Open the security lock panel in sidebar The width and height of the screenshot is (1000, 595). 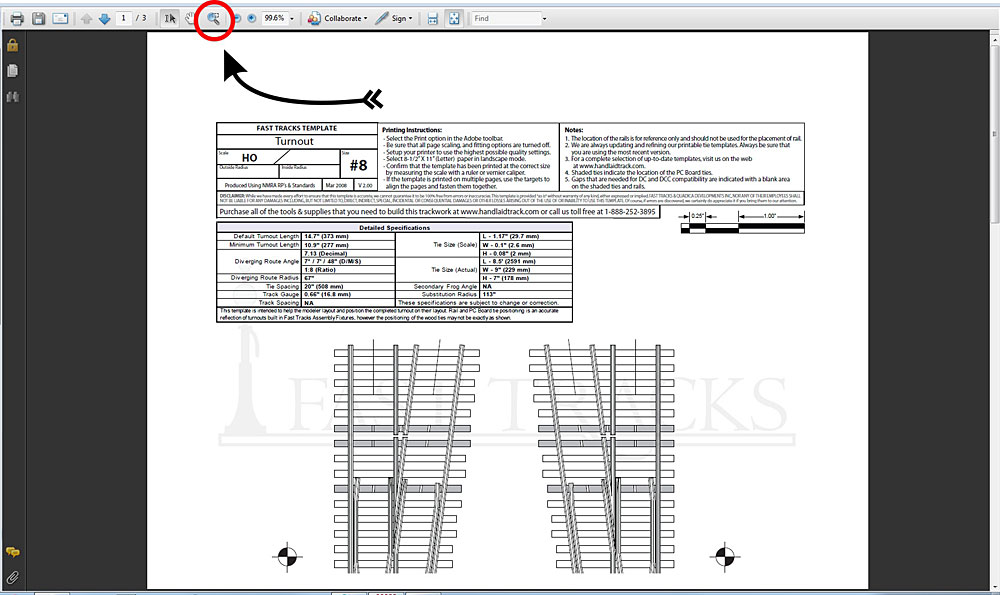[x=12, y=45]
